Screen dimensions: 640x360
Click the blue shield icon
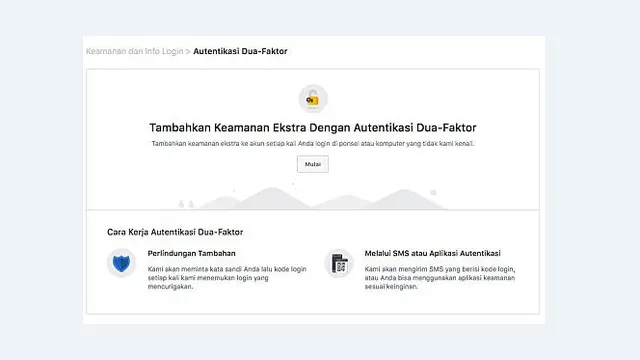(121, 263)
